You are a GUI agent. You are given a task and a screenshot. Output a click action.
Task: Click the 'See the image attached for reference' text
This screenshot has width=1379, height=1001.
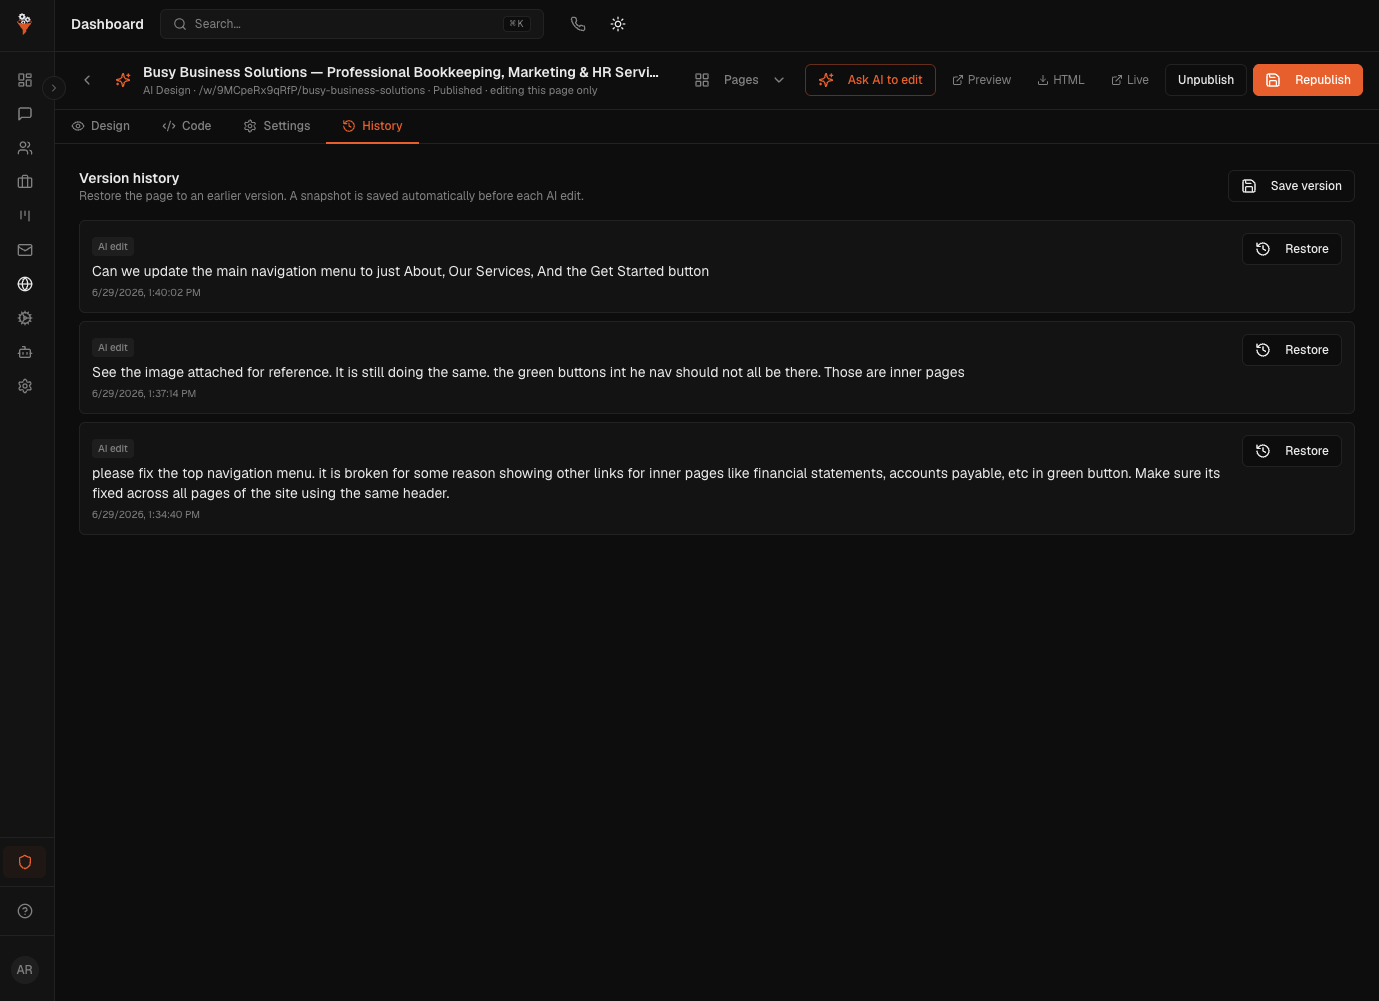pos(528,372)
